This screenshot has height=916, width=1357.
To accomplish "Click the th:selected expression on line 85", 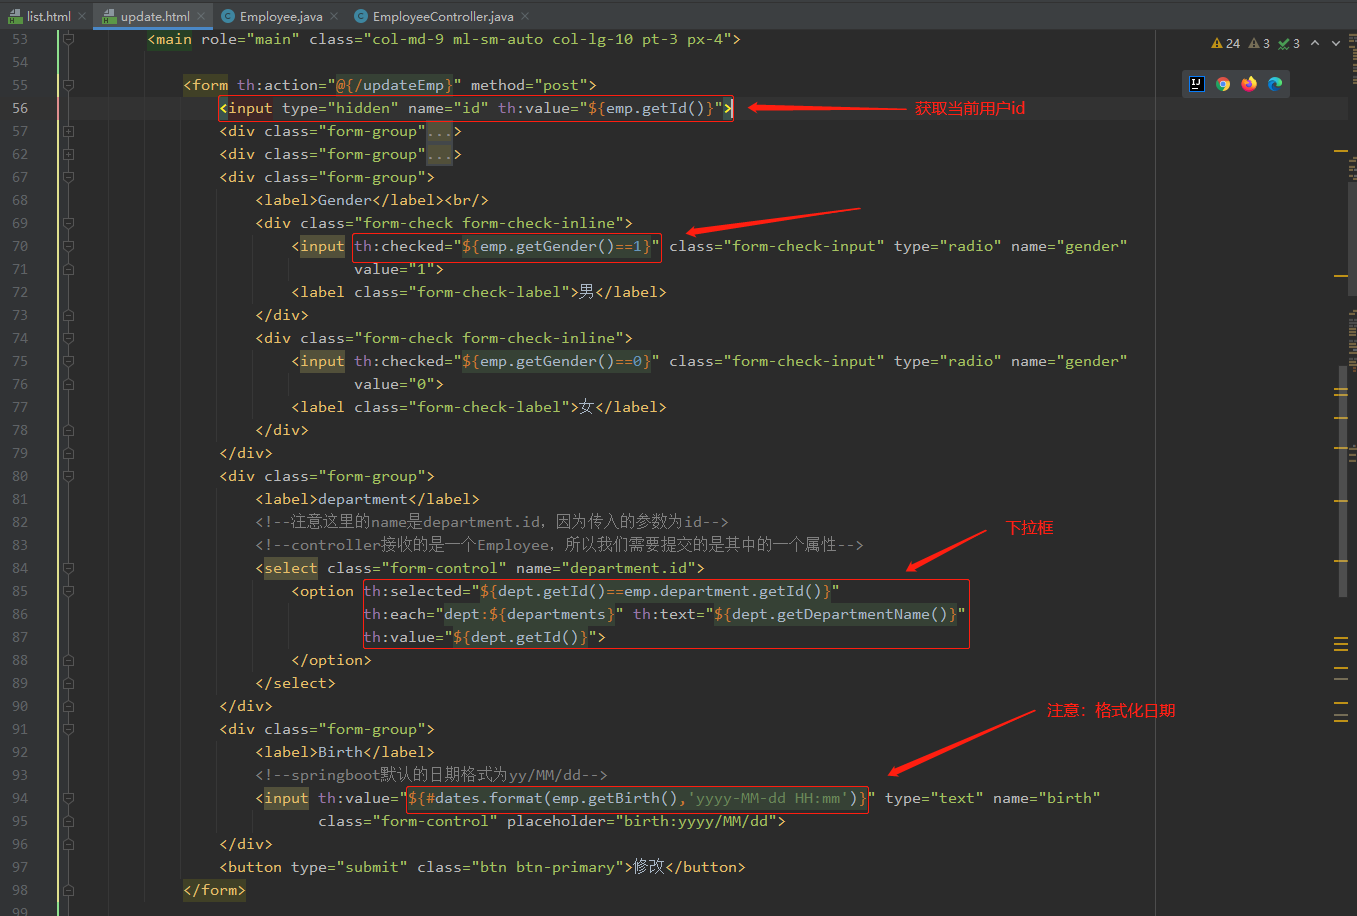I will [601, 591].
